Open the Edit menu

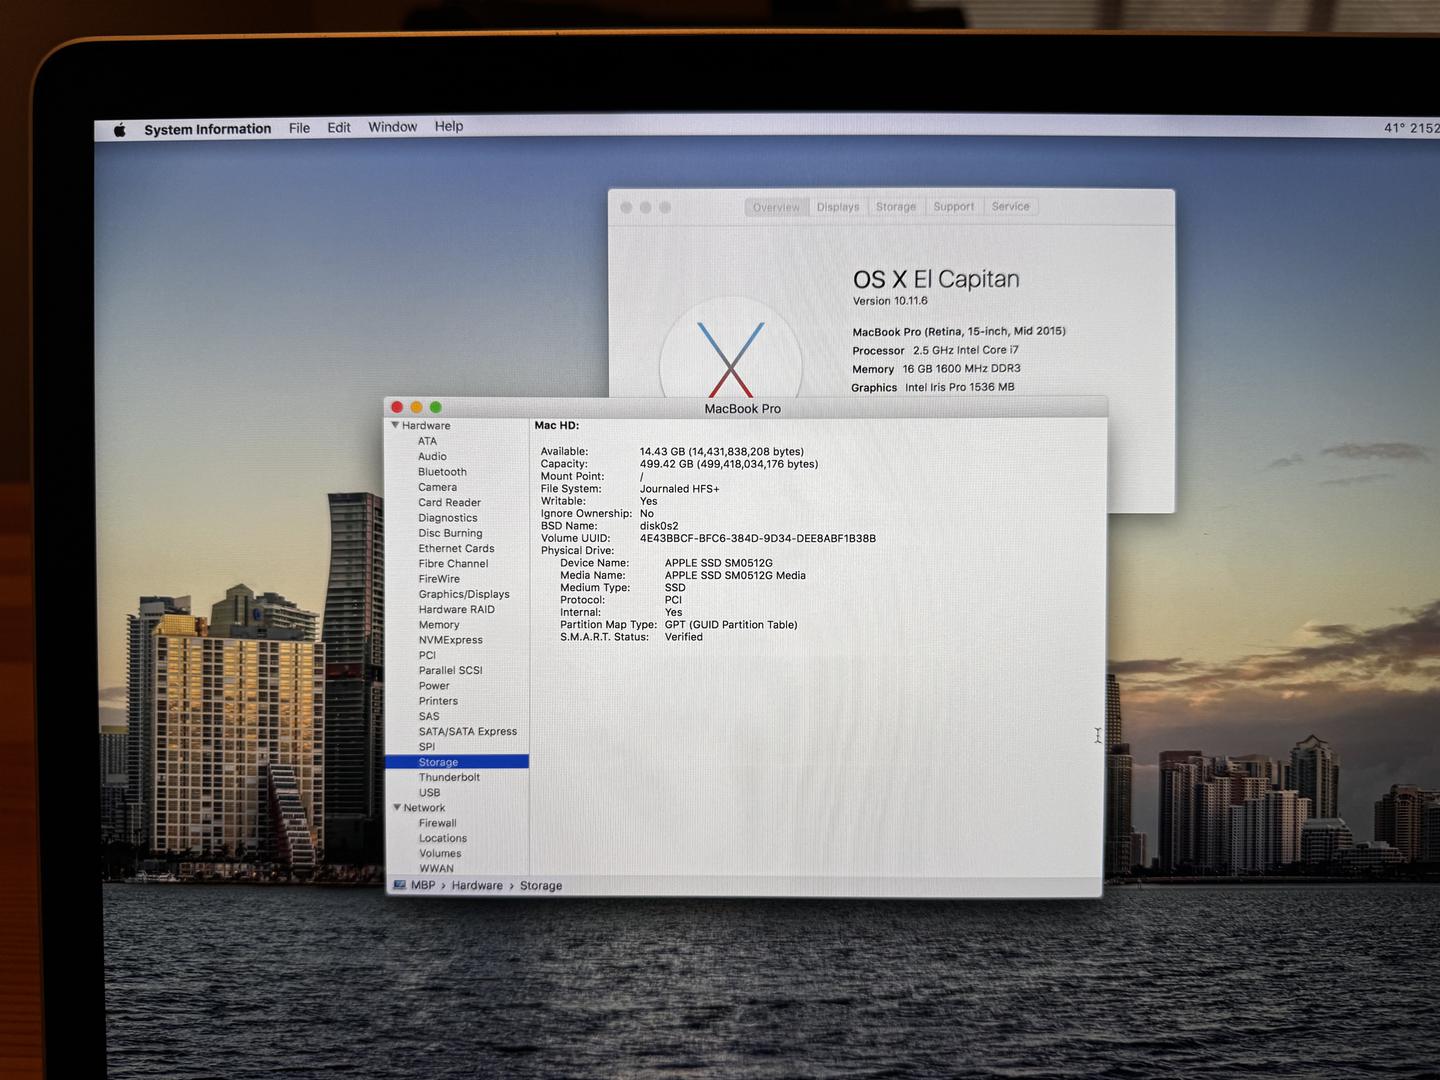[339, 127]
